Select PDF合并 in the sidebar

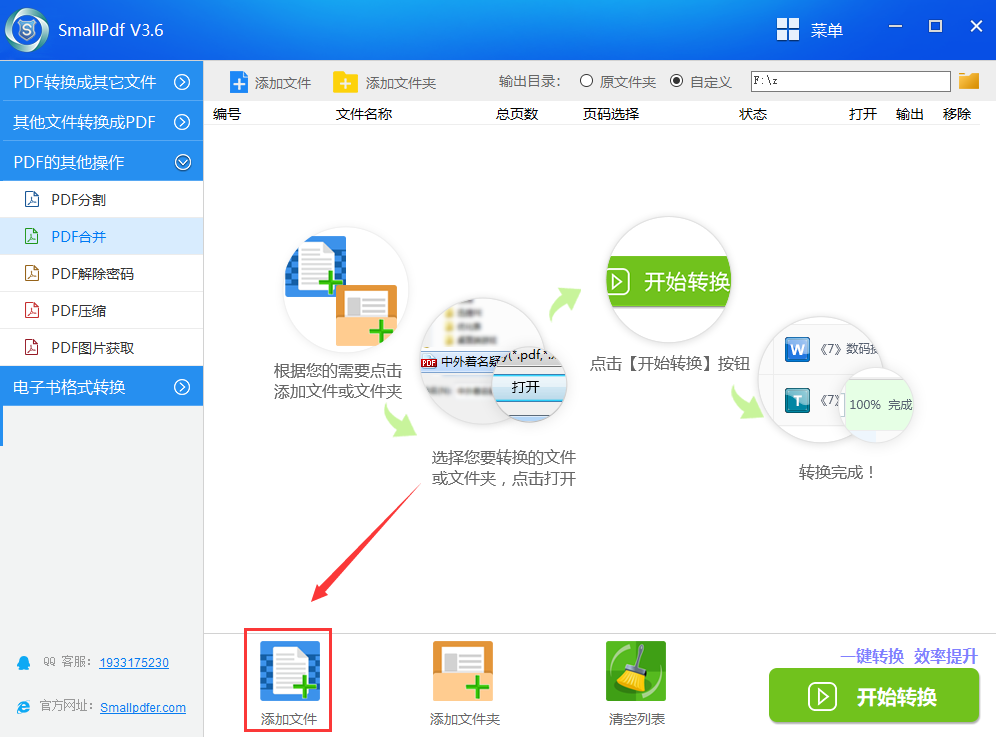coord(102,236)
